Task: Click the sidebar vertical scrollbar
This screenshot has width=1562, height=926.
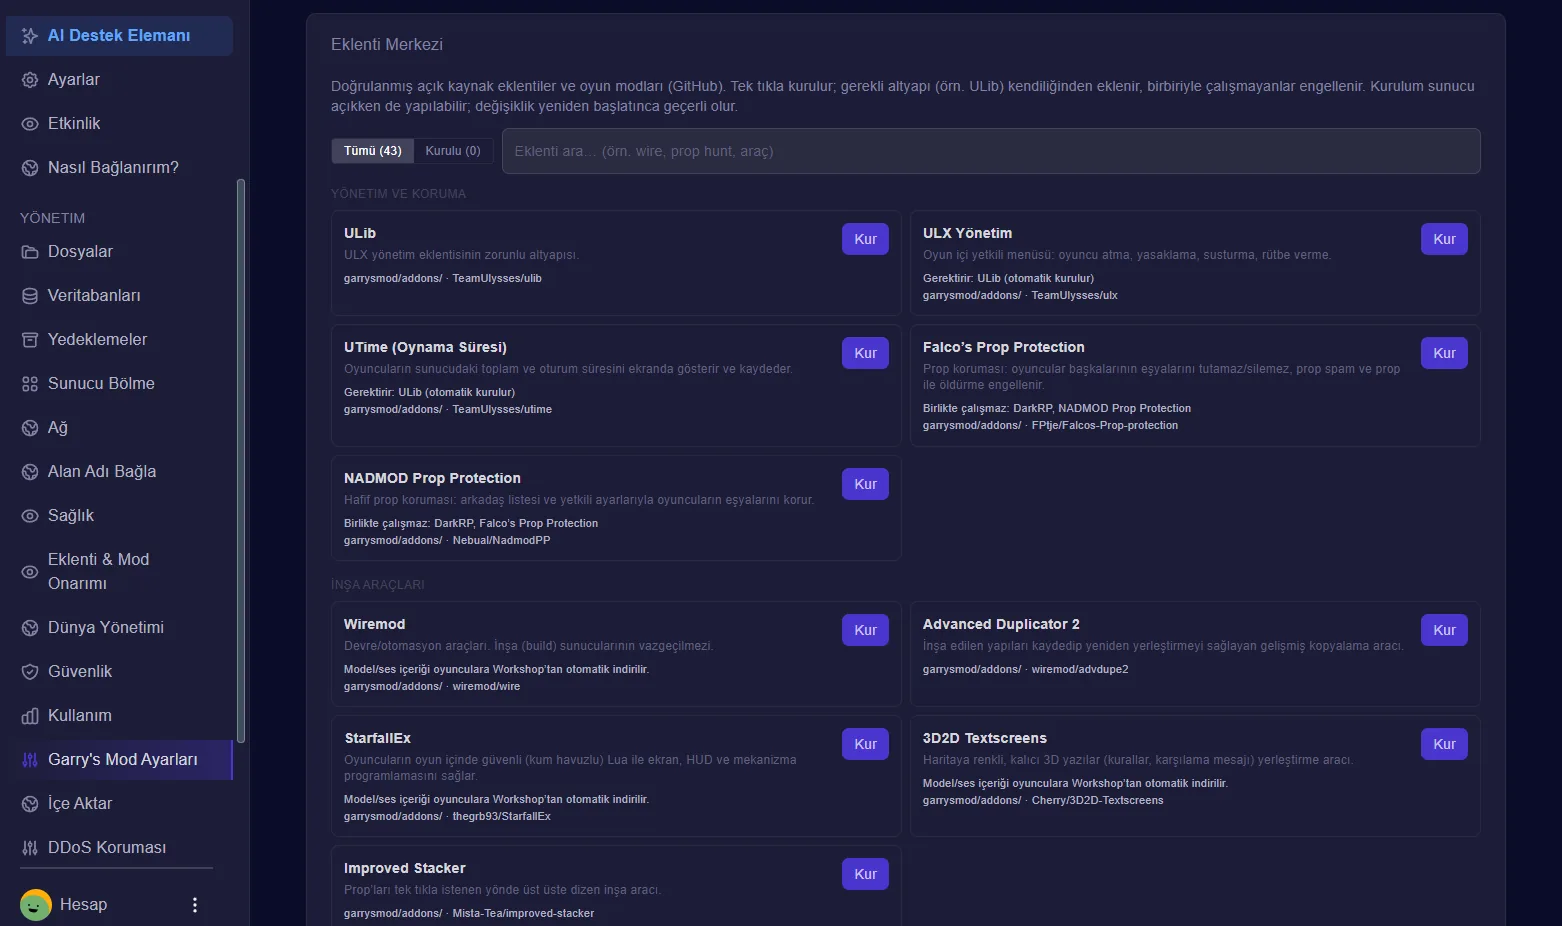Action: point(240,460)
